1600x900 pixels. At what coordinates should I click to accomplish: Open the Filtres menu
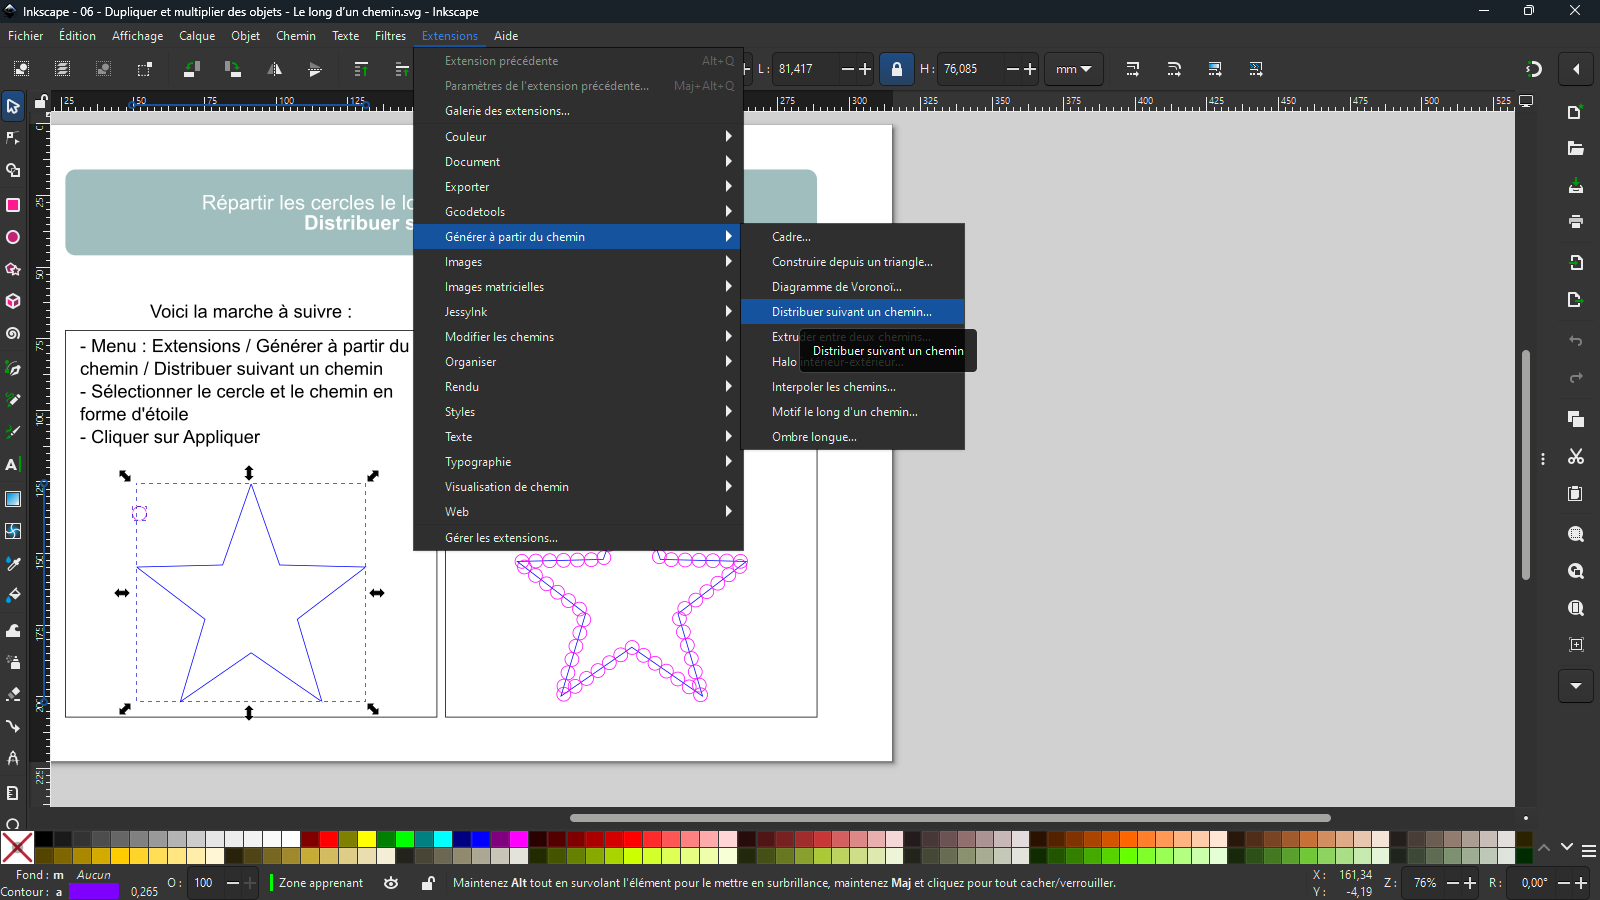[x=390, y=36]
